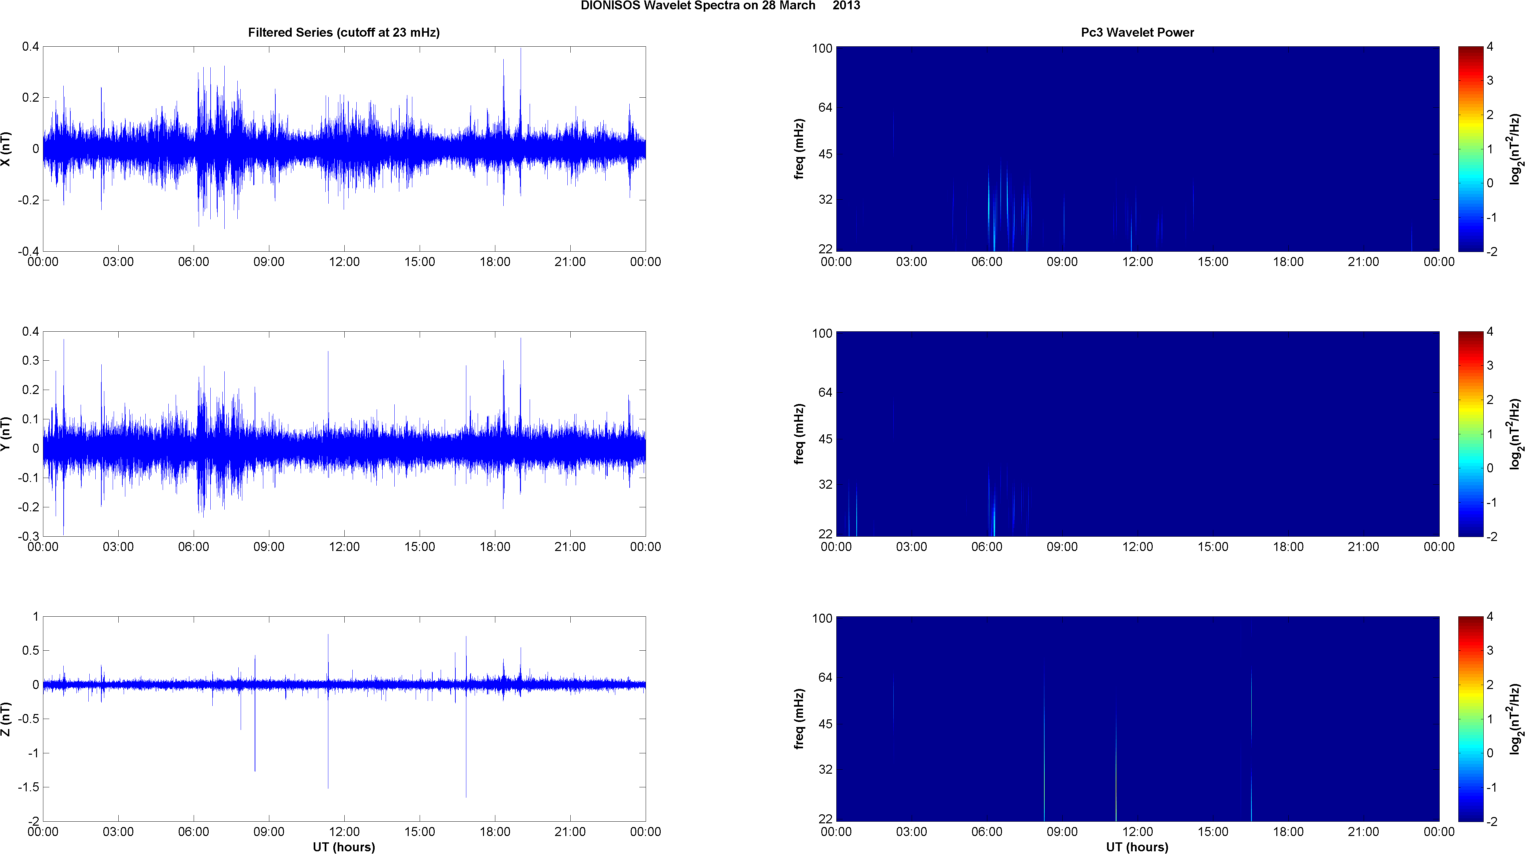The image size is (1525, 854).
Task: Click the 4 tick on the top colorbar
Action: point(1490,47)
